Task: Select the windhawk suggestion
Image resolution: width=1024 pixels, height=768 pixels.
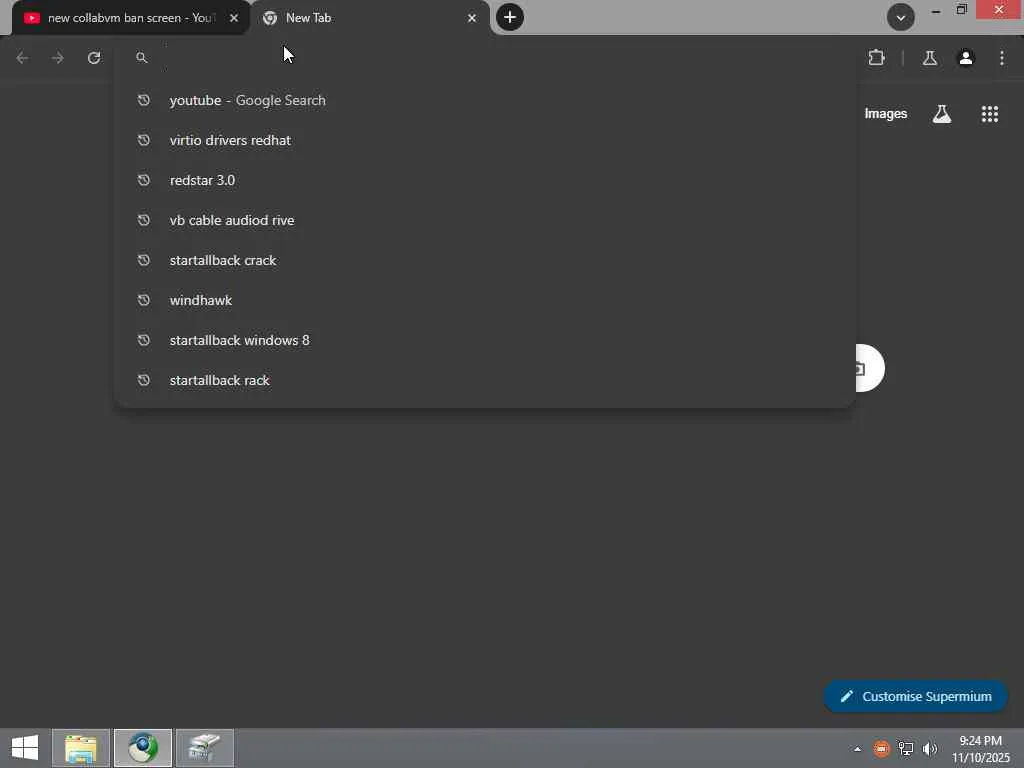Action: tap(485, 300)
